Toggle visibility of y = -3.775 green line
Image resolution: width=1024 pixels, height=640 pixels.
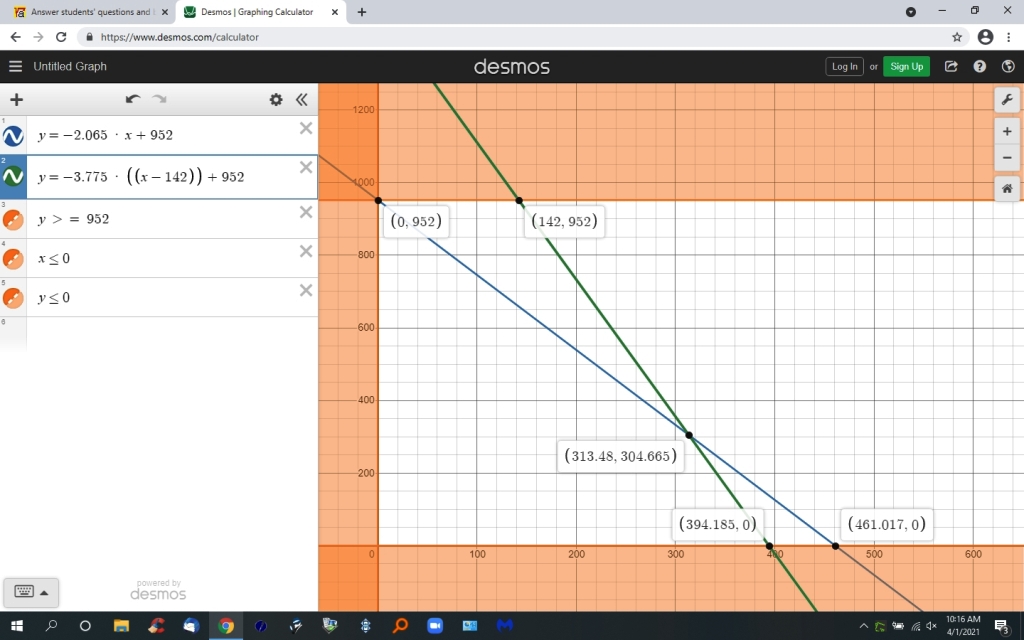coord(13,176)
